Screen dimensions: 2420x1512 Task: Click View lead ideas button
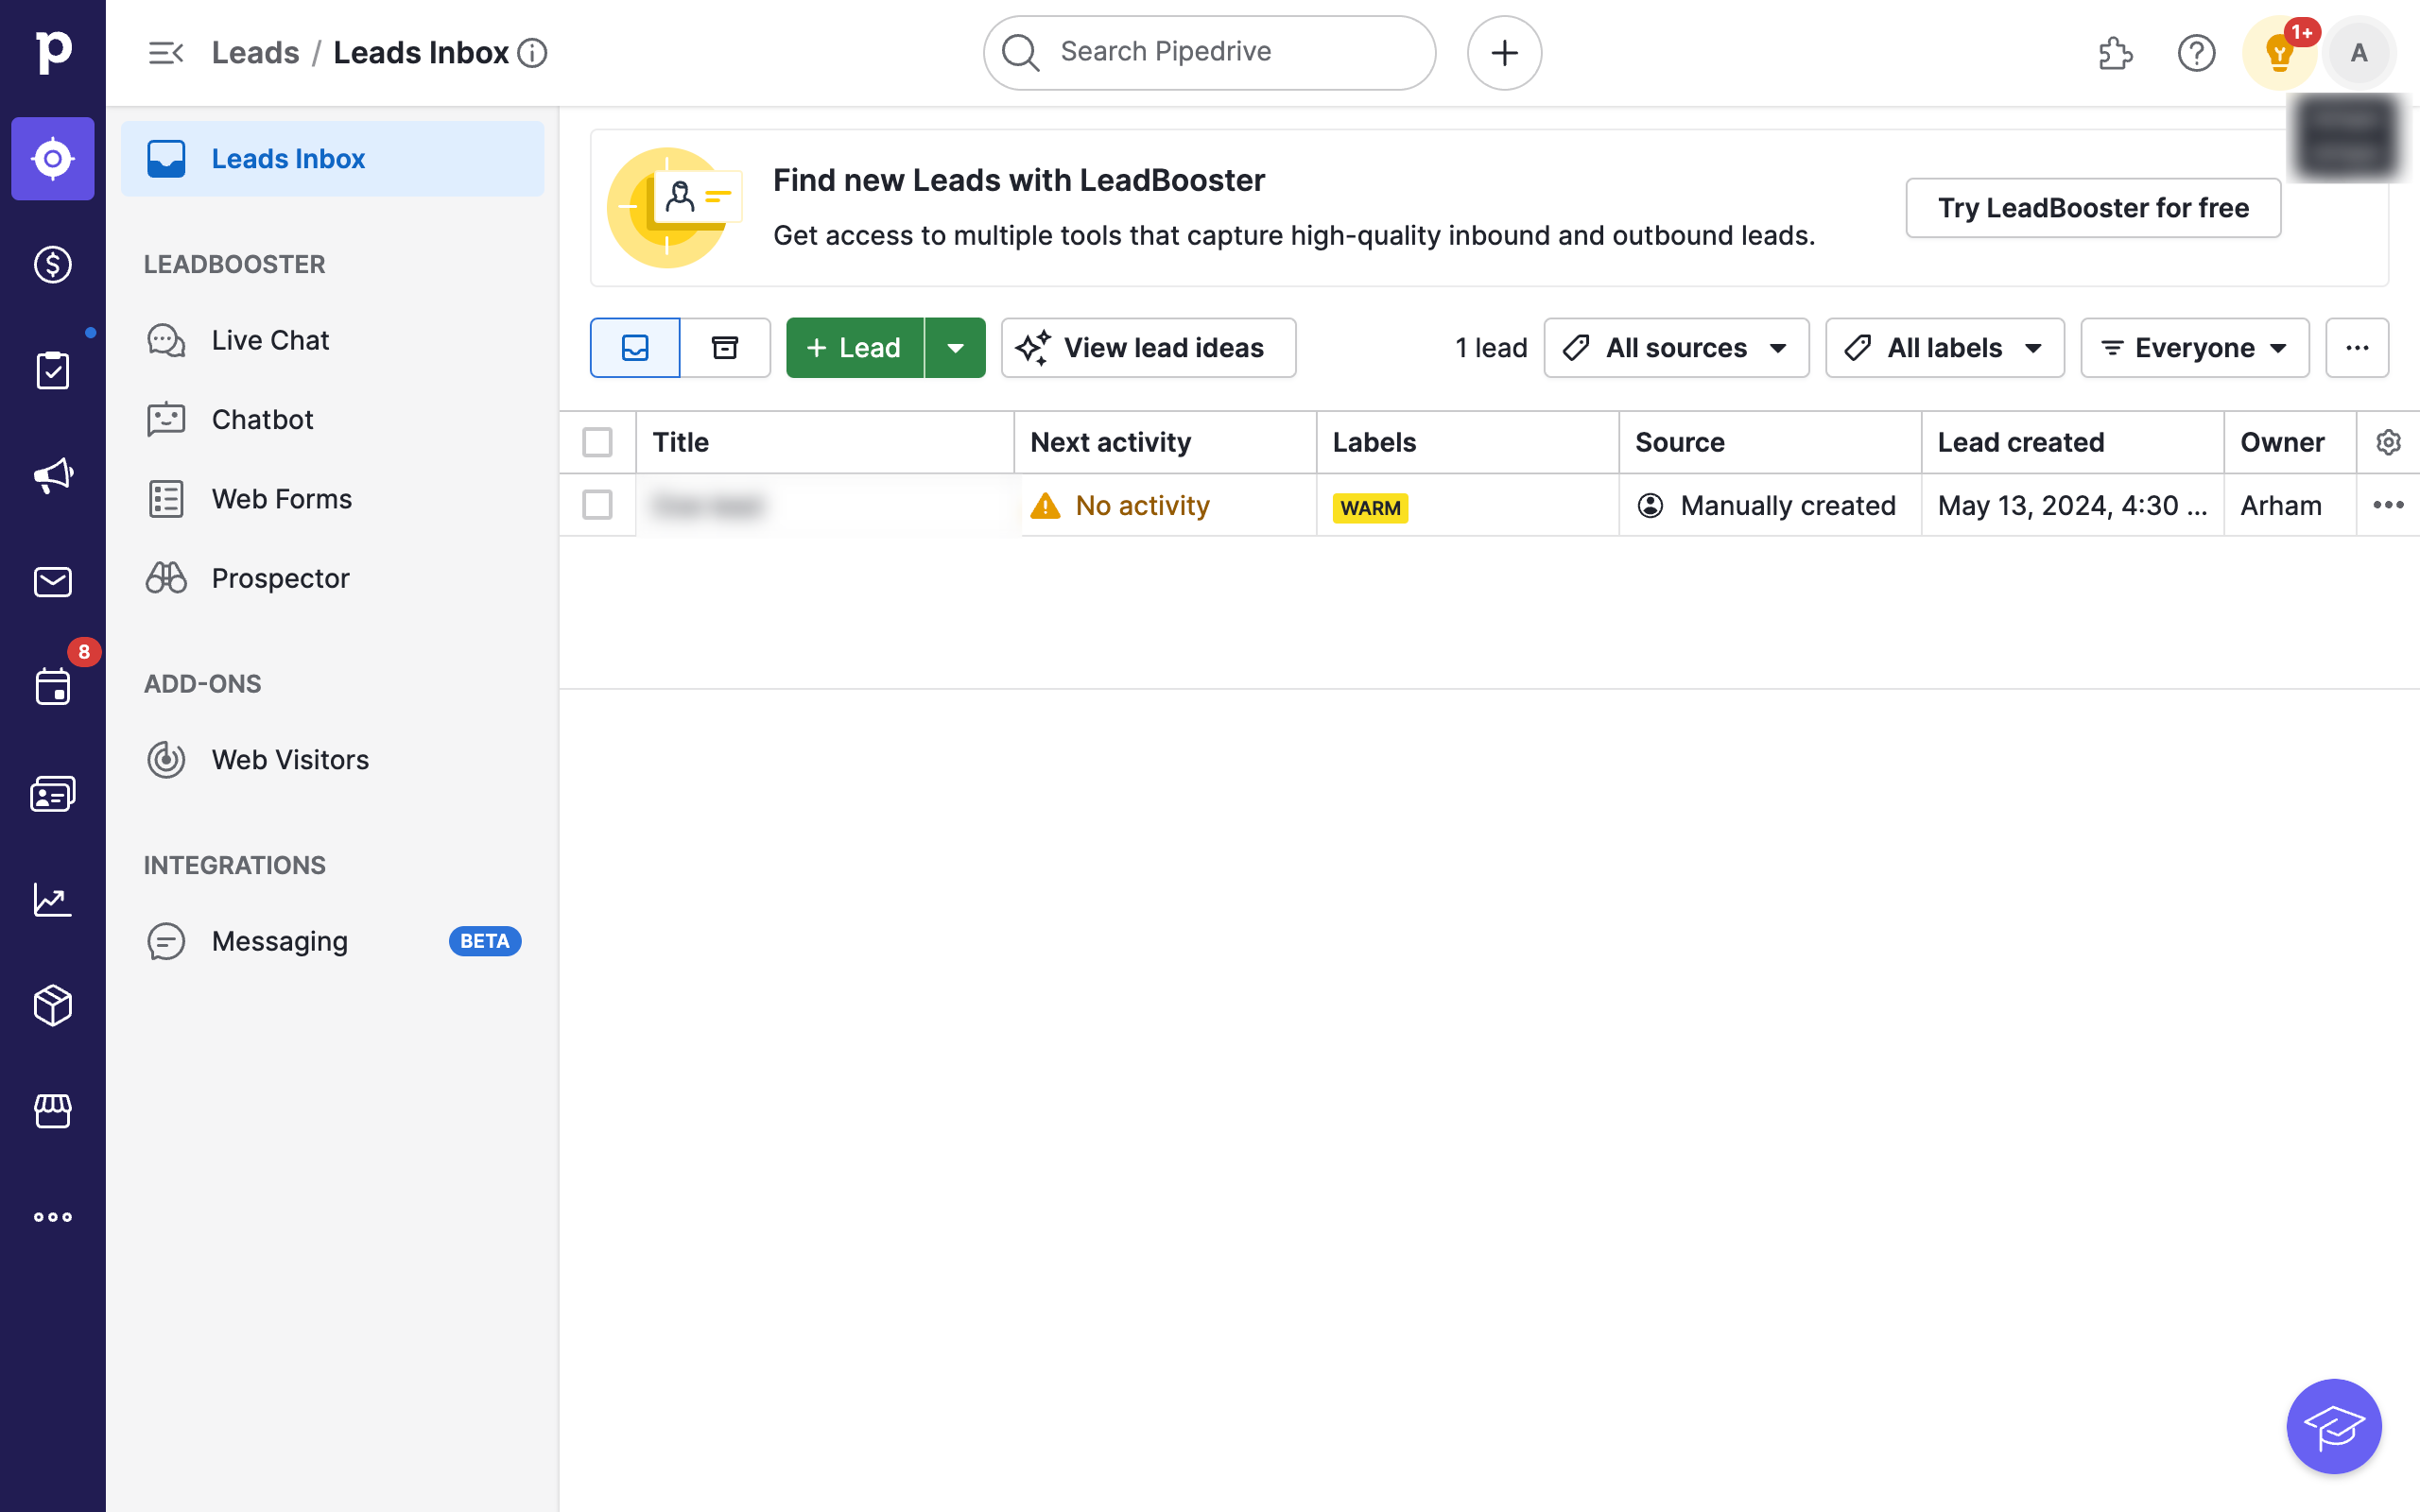click(x=1148, y=348)
